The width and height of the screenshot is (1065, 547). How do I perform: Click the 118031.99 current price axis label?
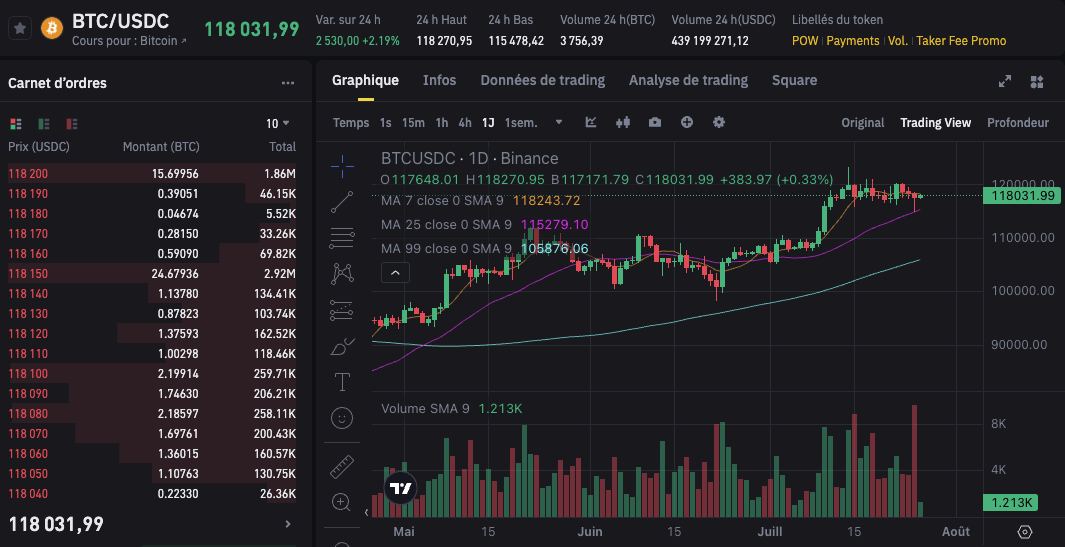(1020, 196)
